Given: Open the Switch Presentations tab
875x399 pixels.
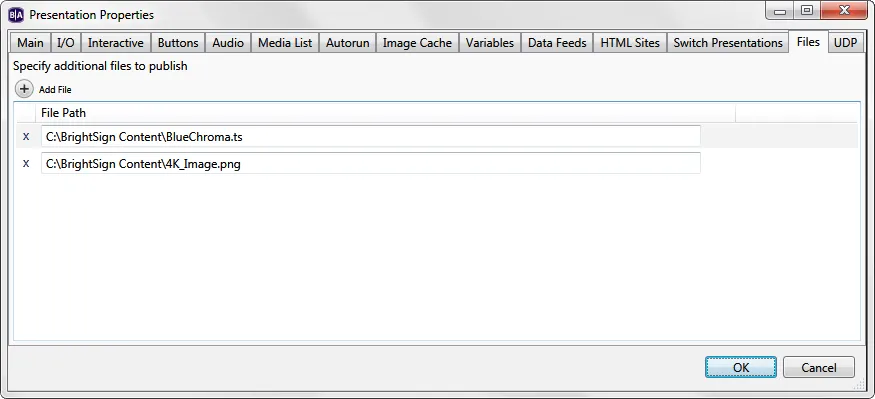Looking at the screenshot, I should pyautogui.click(x=728, y=43).
